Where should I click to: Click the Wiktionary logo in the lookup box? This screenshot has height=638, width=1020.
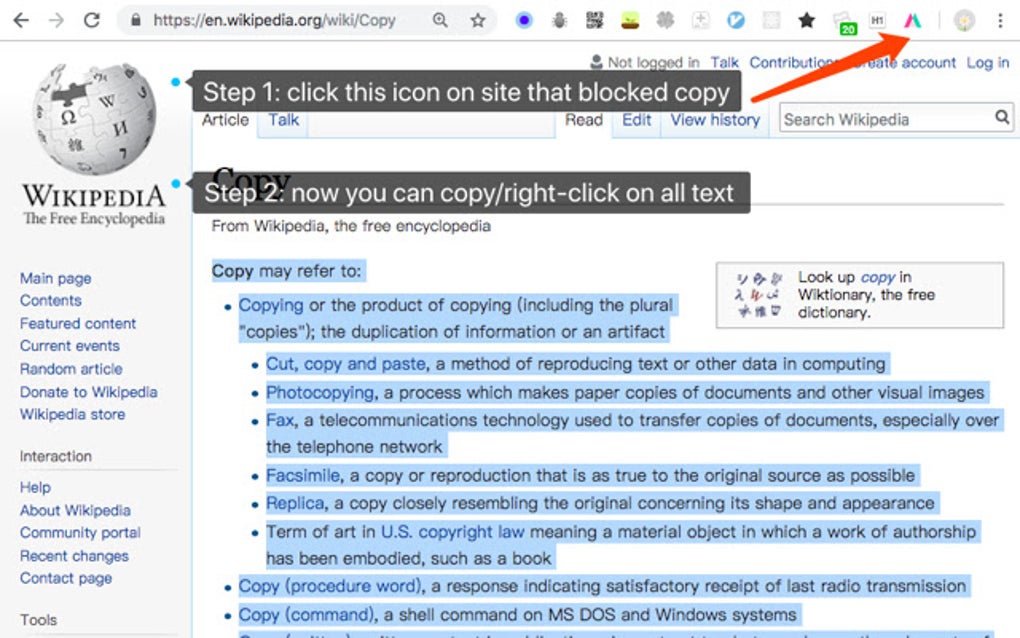[758, 295]
